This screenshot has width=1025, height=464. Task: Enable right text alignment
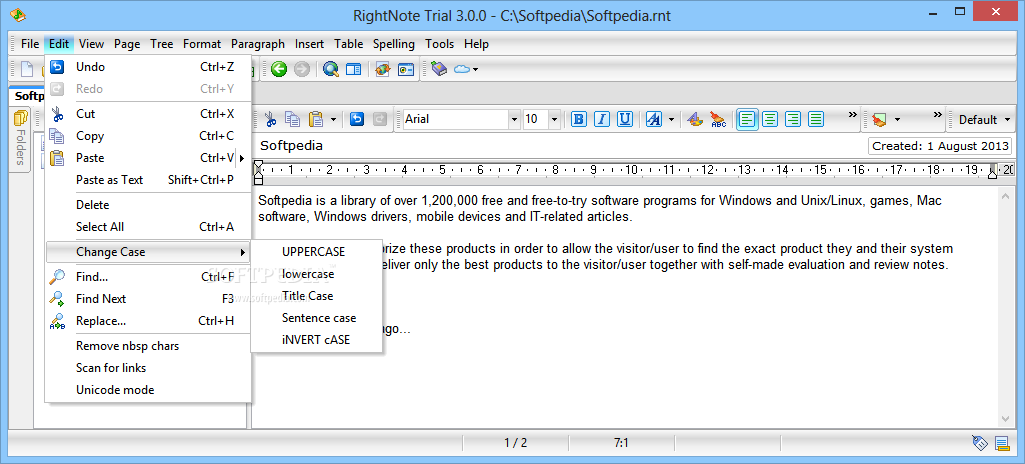click(x=793, y=119)
